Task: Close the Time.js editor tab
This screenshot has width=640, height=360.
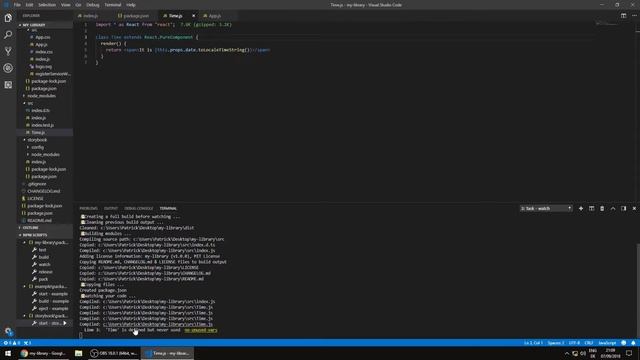Action: pos(193,16)
